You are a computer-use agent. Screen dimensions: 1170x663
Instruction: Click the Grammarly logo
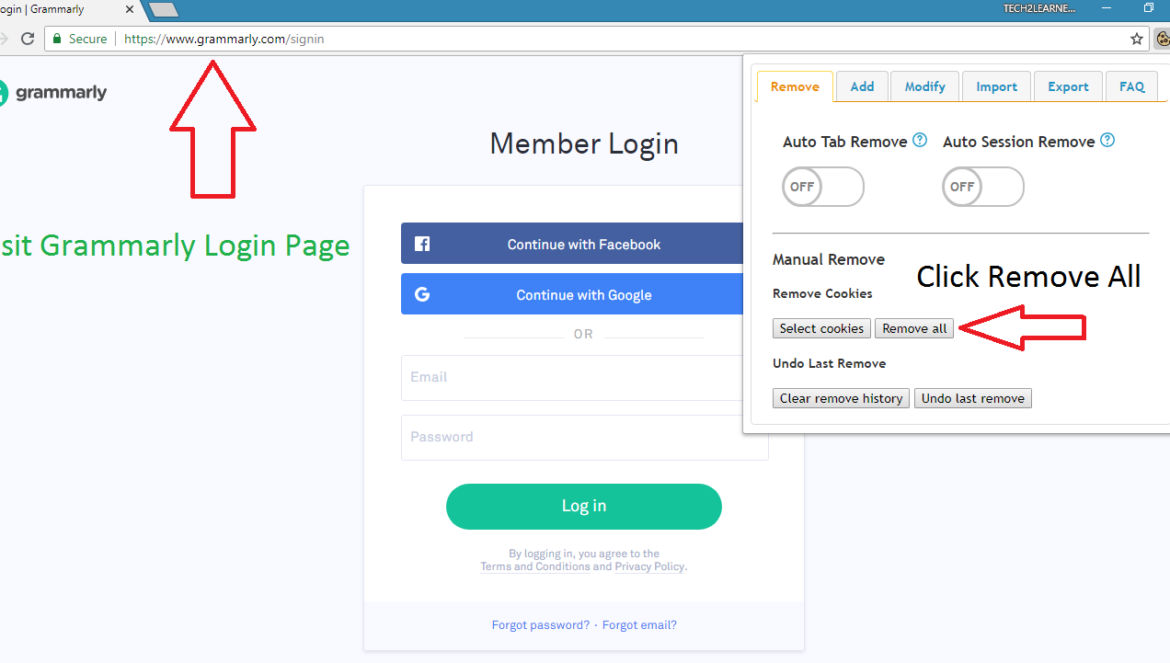(53, 92)
